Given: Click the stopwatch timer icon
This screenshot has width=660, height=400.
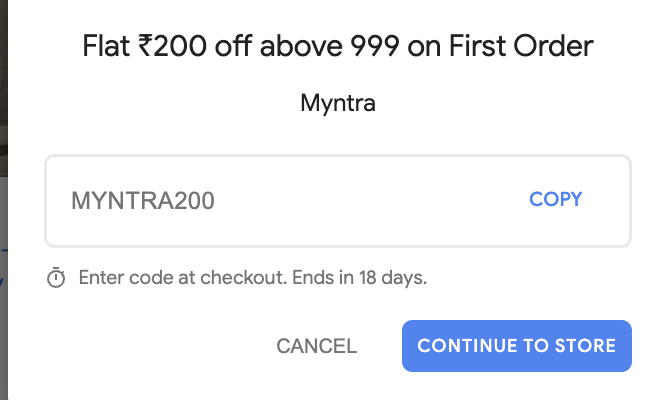Looking at the screenshot, I should pos(56,278).
